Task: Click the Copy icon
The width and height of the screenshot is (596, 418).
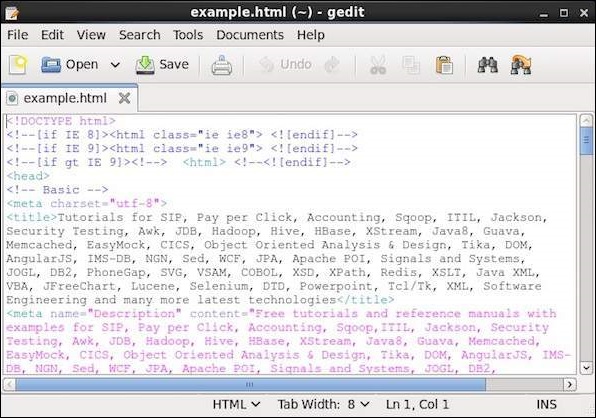Action: [x=411, y=65]
